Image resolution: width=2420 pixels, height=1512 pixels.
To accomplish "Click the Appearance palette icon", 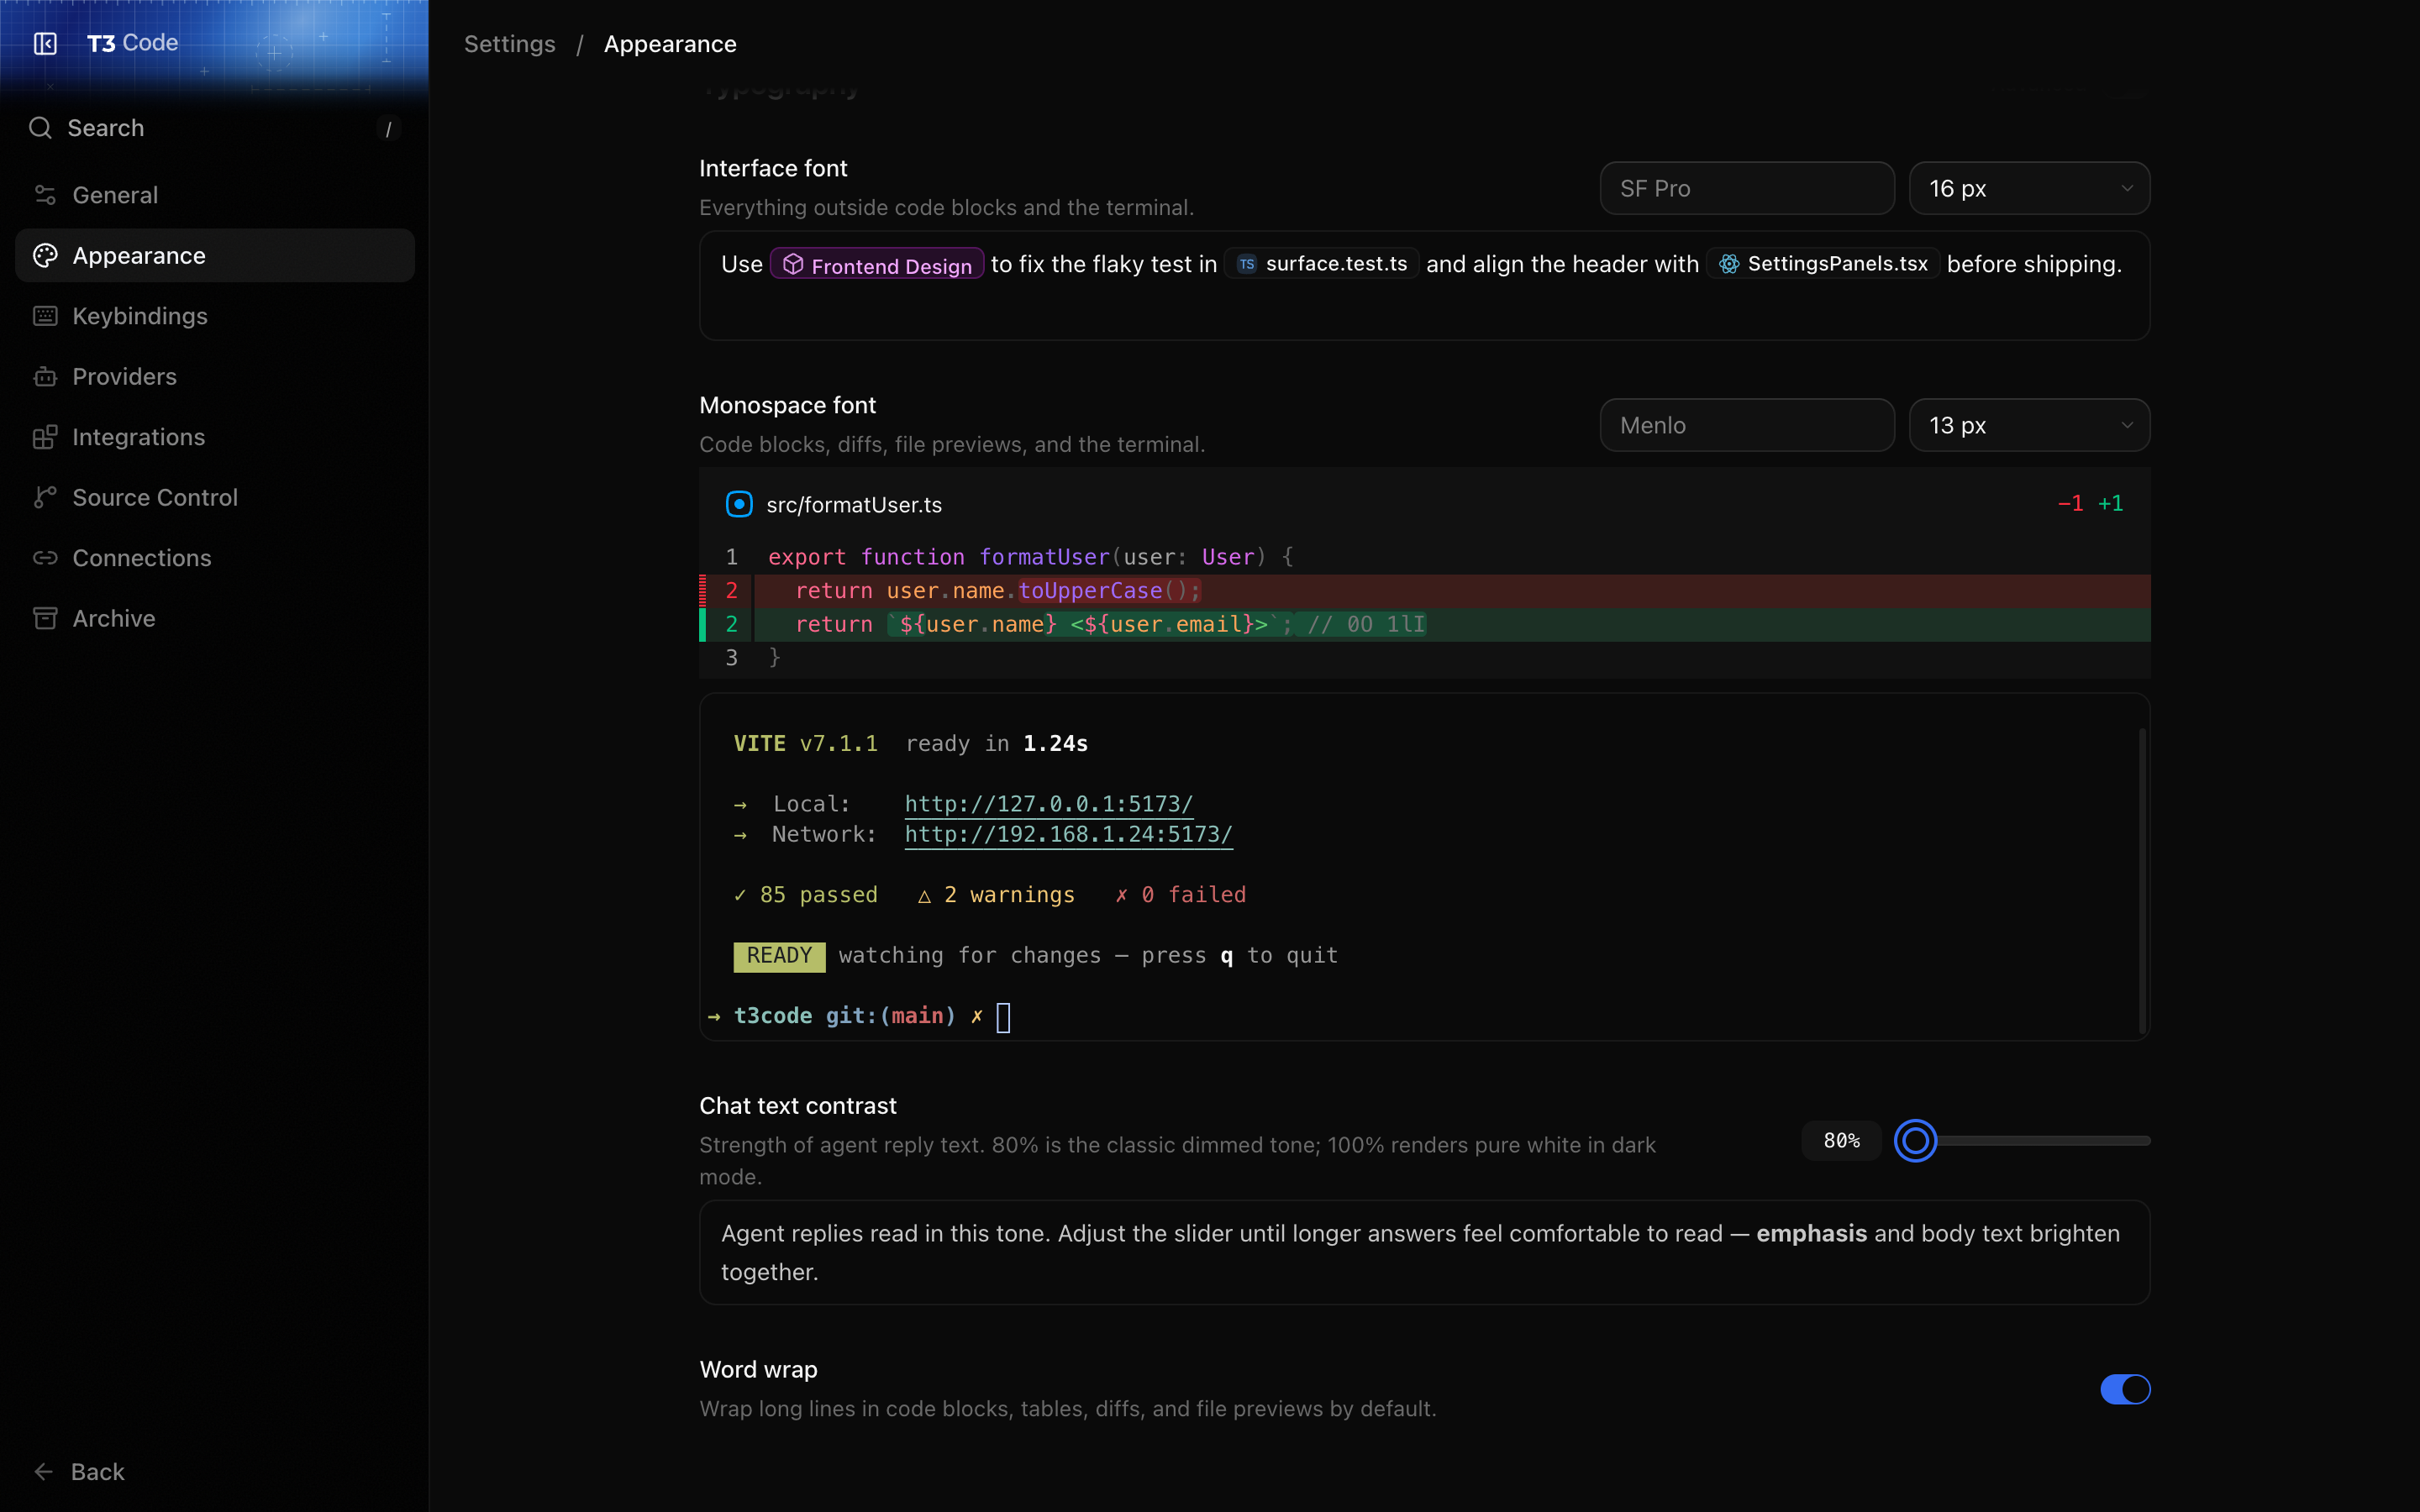I will pyautogui.click(x=45, y=255).
